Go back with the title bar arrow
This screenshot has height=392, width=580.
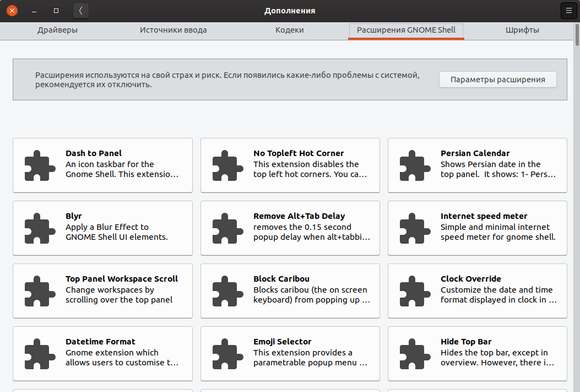(x=81, y=11)
